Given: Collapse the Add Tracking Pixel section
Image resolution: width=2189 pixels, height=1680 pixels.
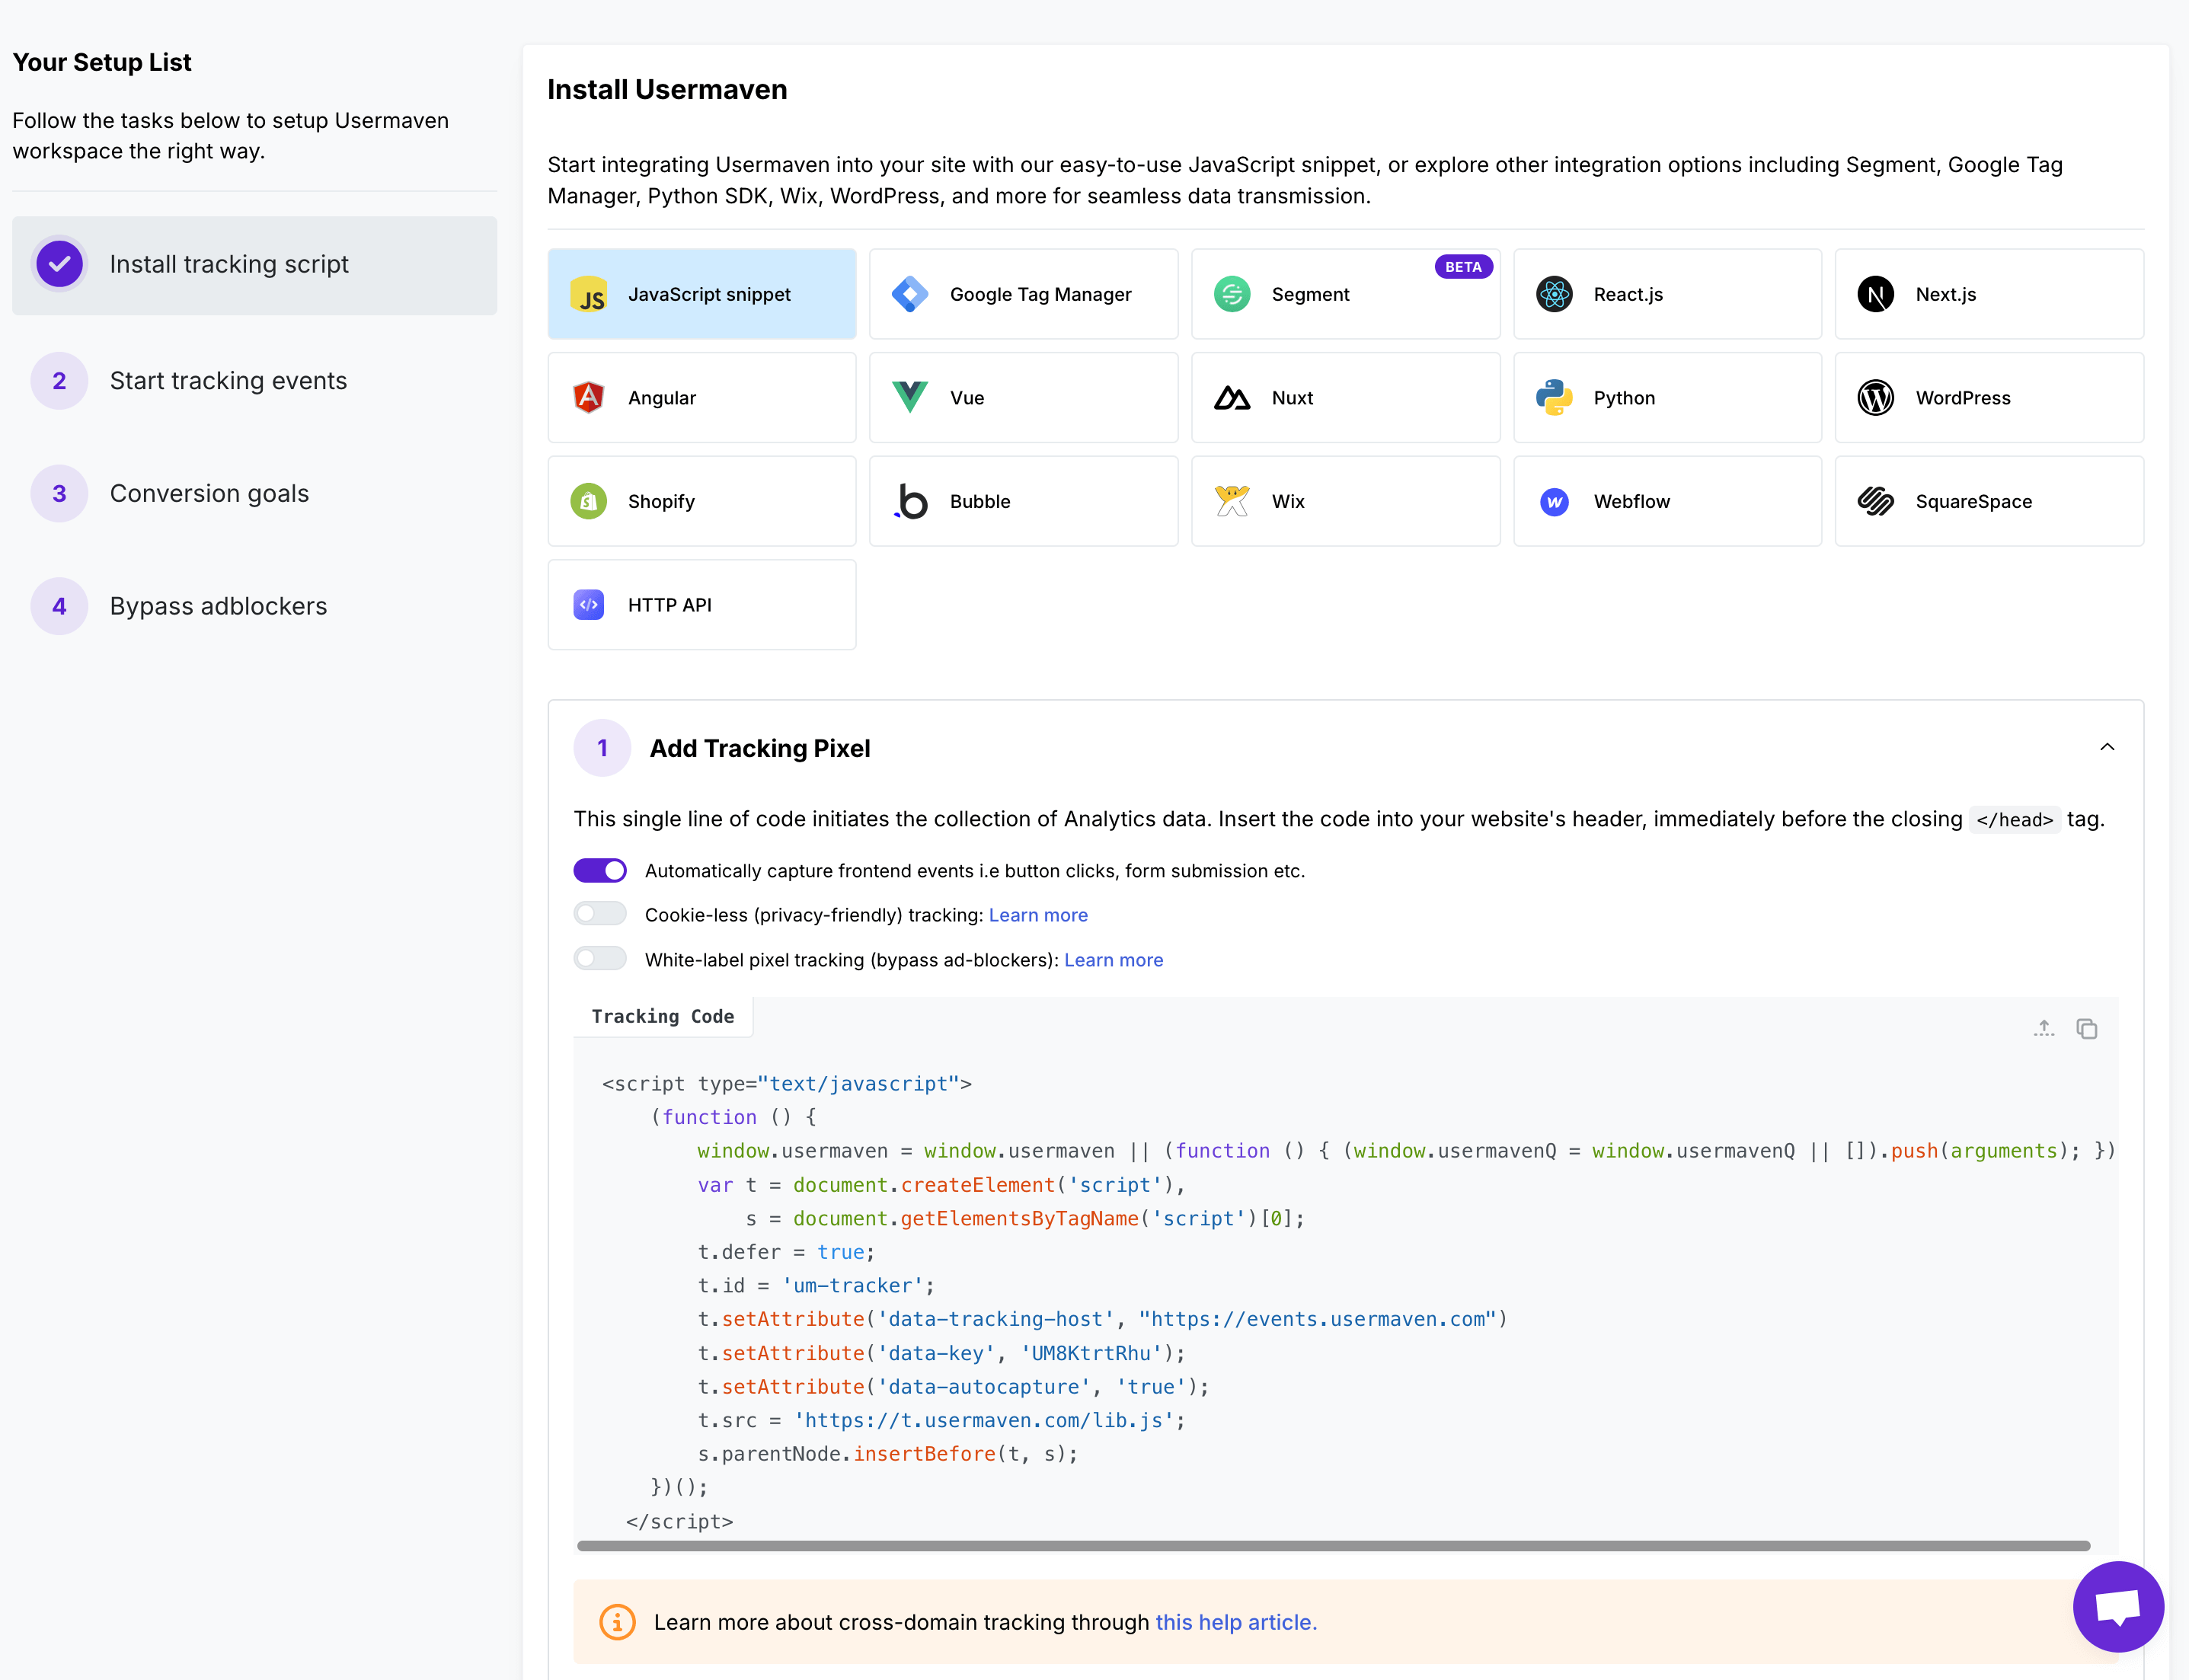Looking at the screenshot, I should coord(2106,748).
